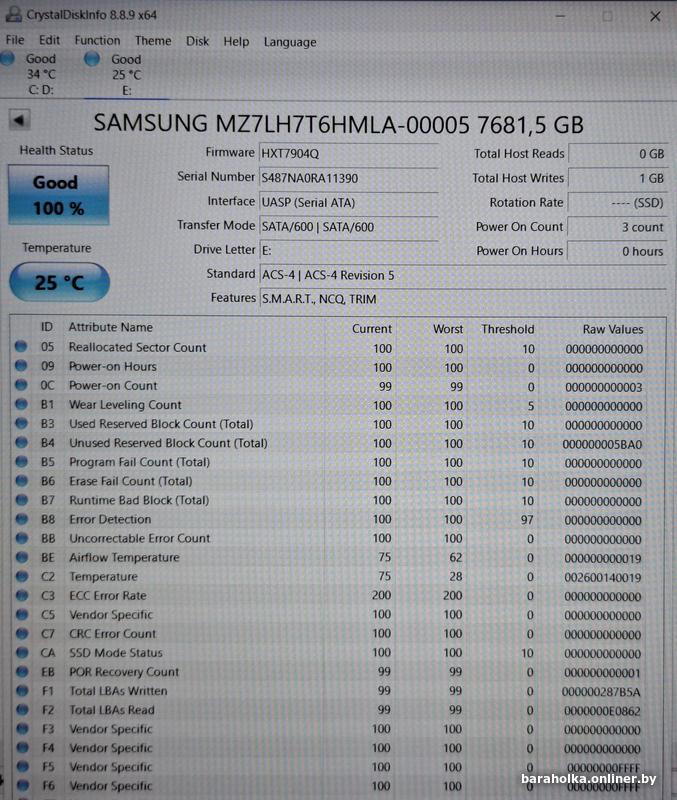Close the CrystalDiskInfo window

[x=655, y=16]
